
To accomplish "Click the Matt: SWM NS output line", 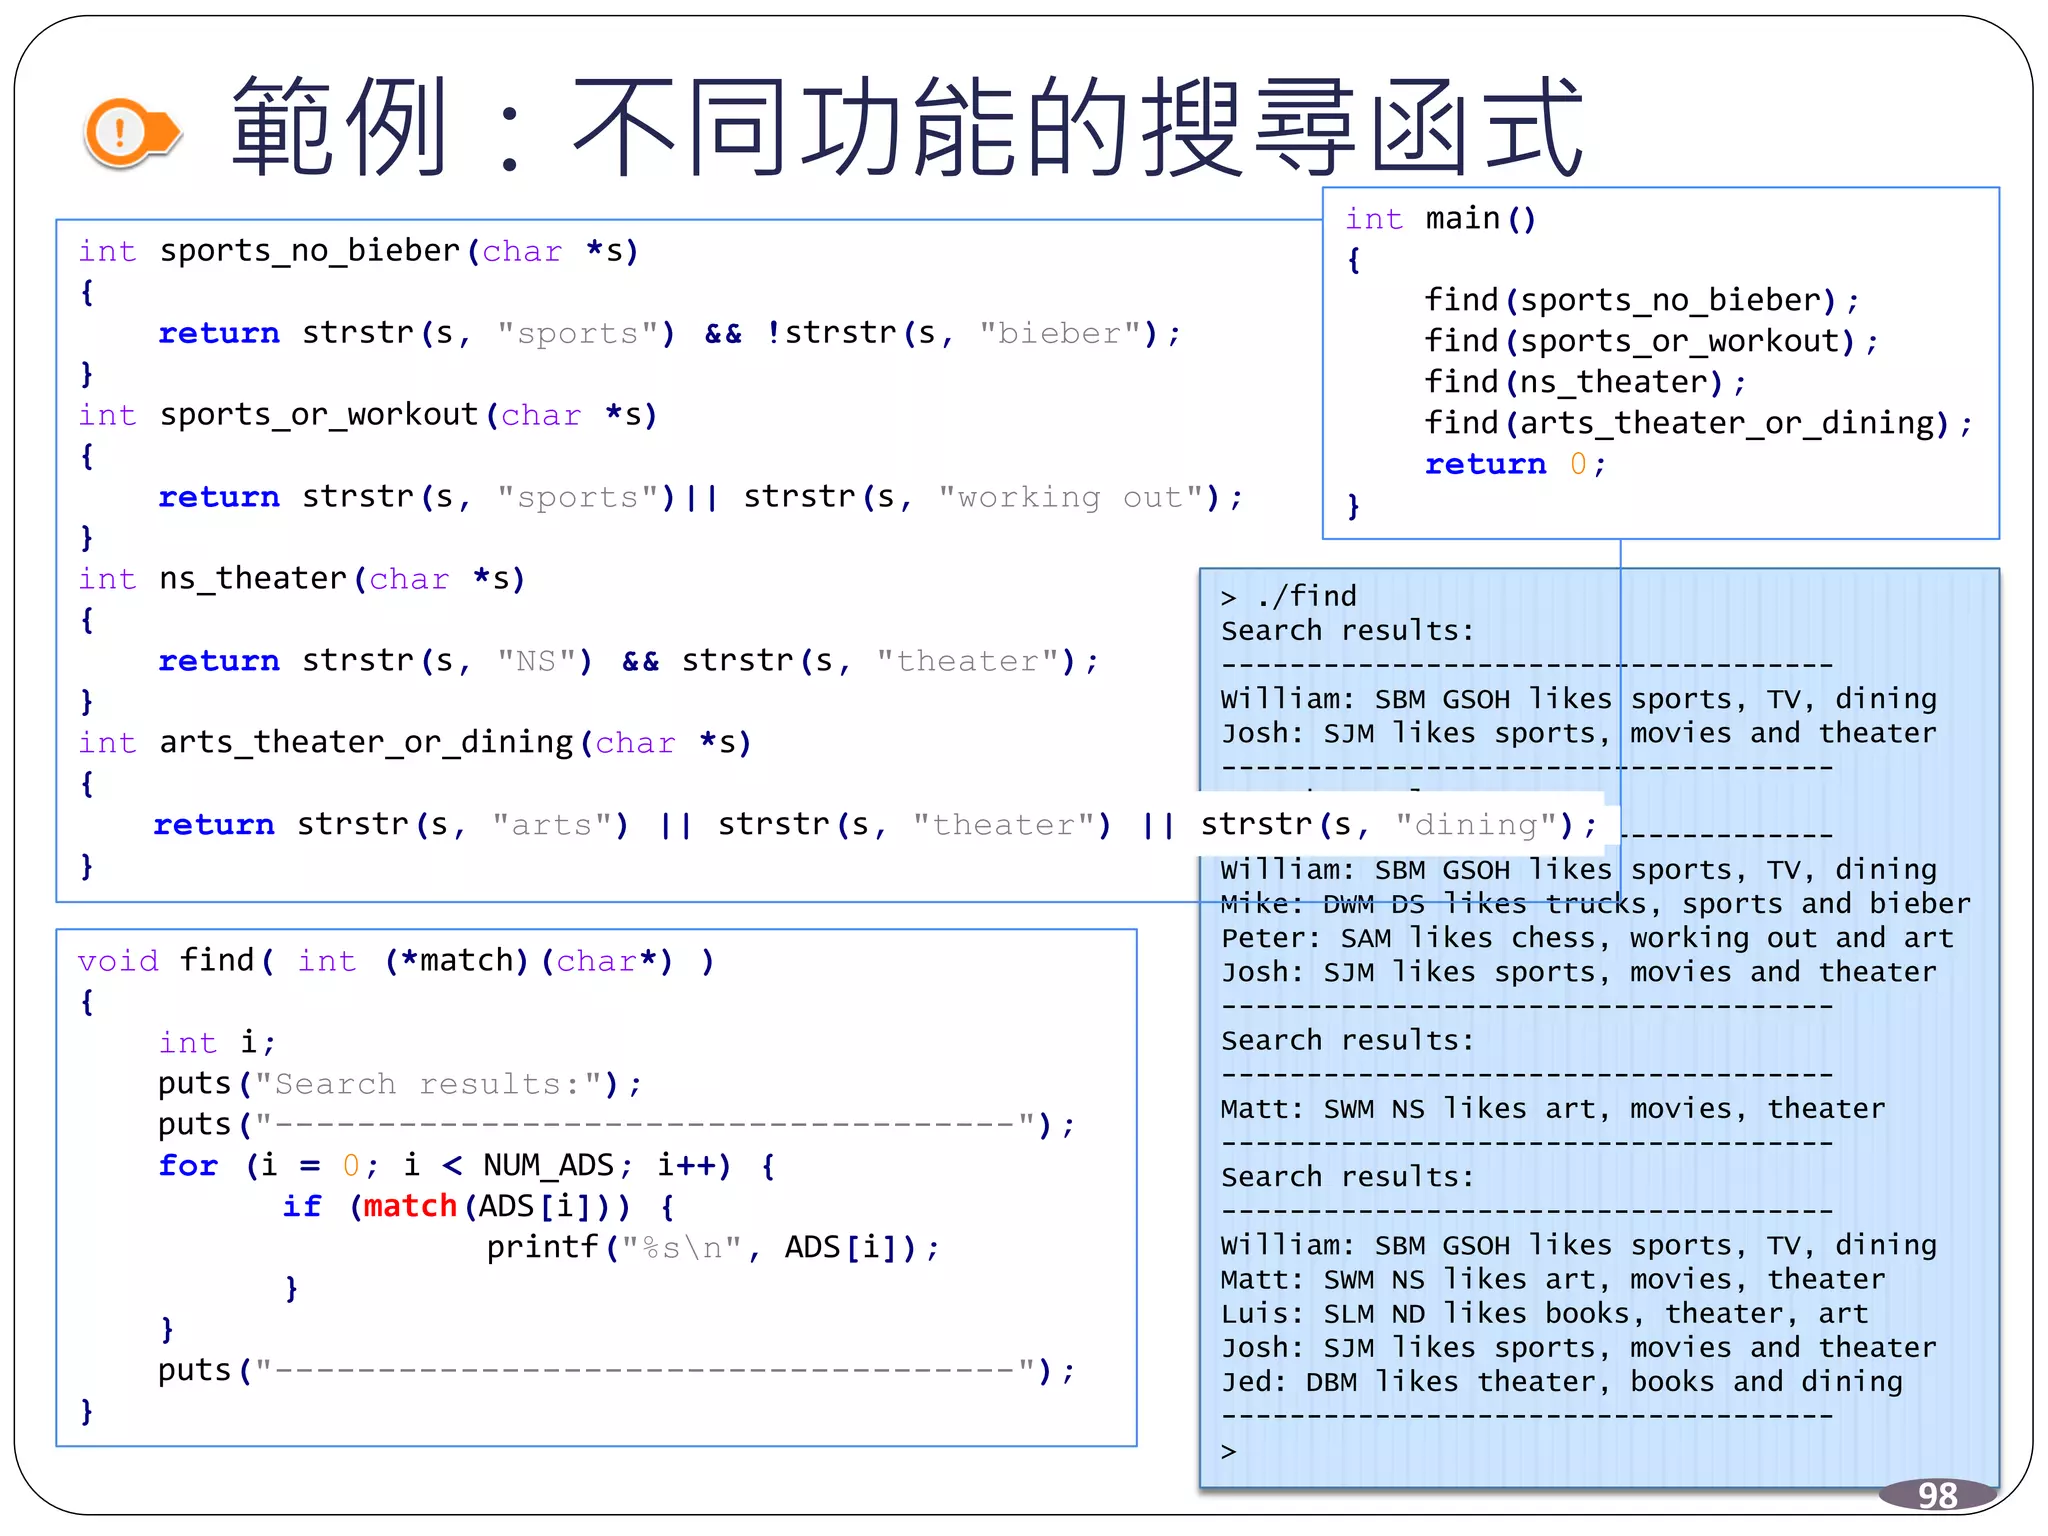I will [1552, 1108].
